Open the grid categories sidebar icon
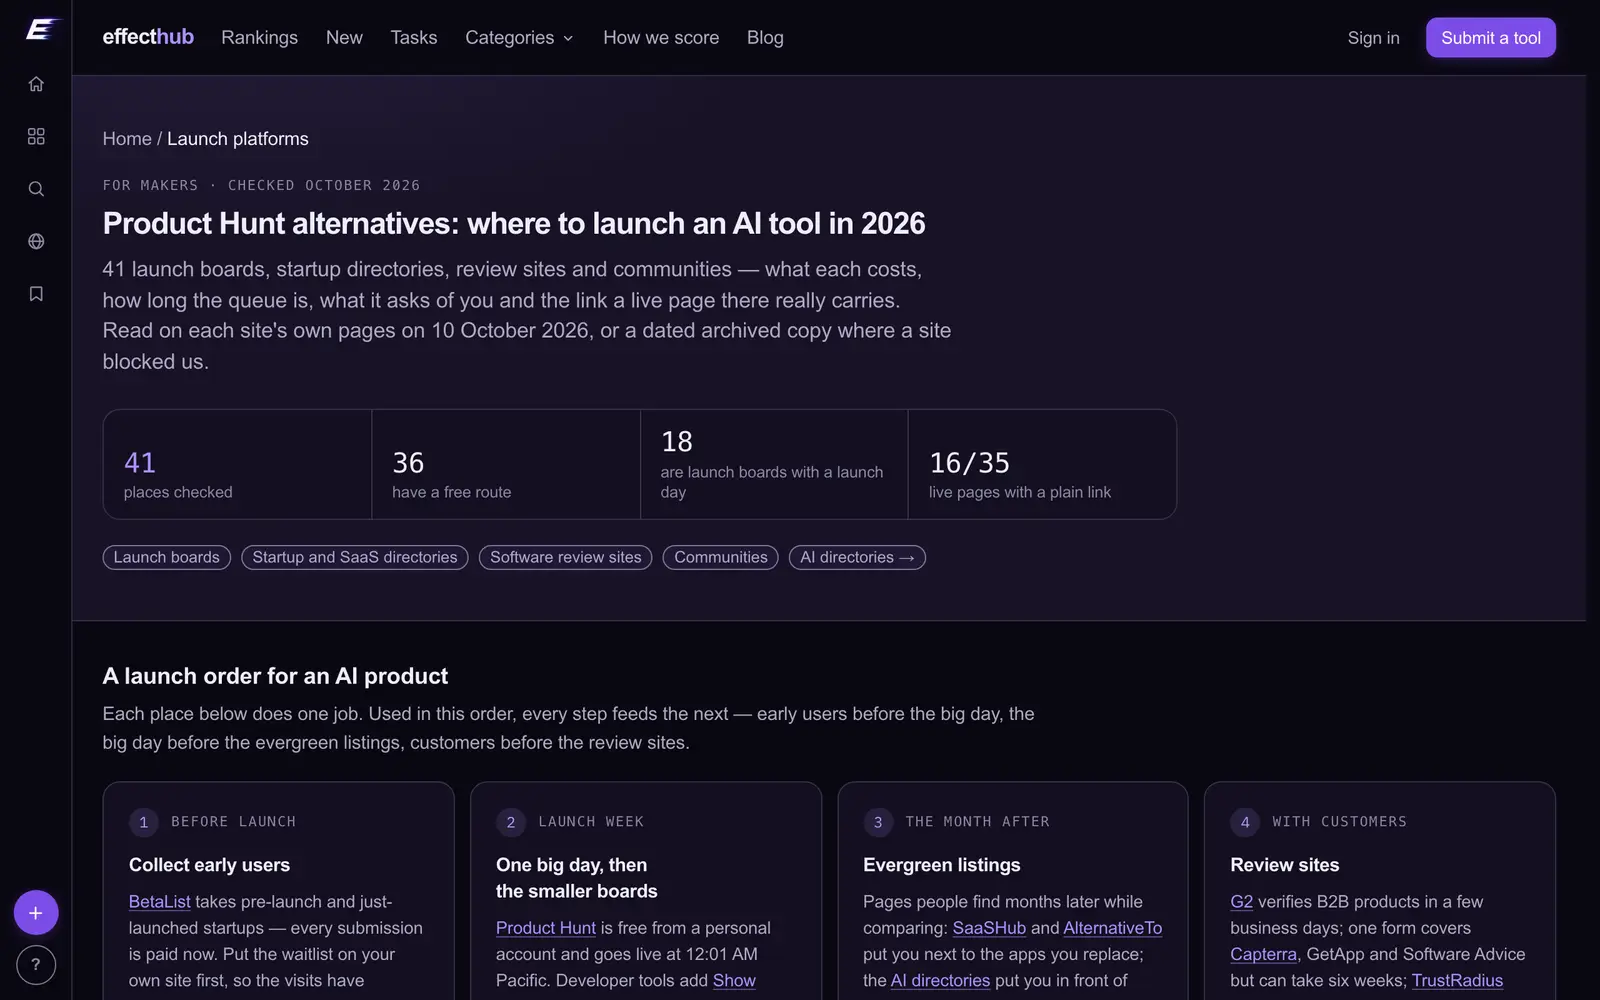The width and height of the screenshot is (1600, 1000). (x=36, y=136)
